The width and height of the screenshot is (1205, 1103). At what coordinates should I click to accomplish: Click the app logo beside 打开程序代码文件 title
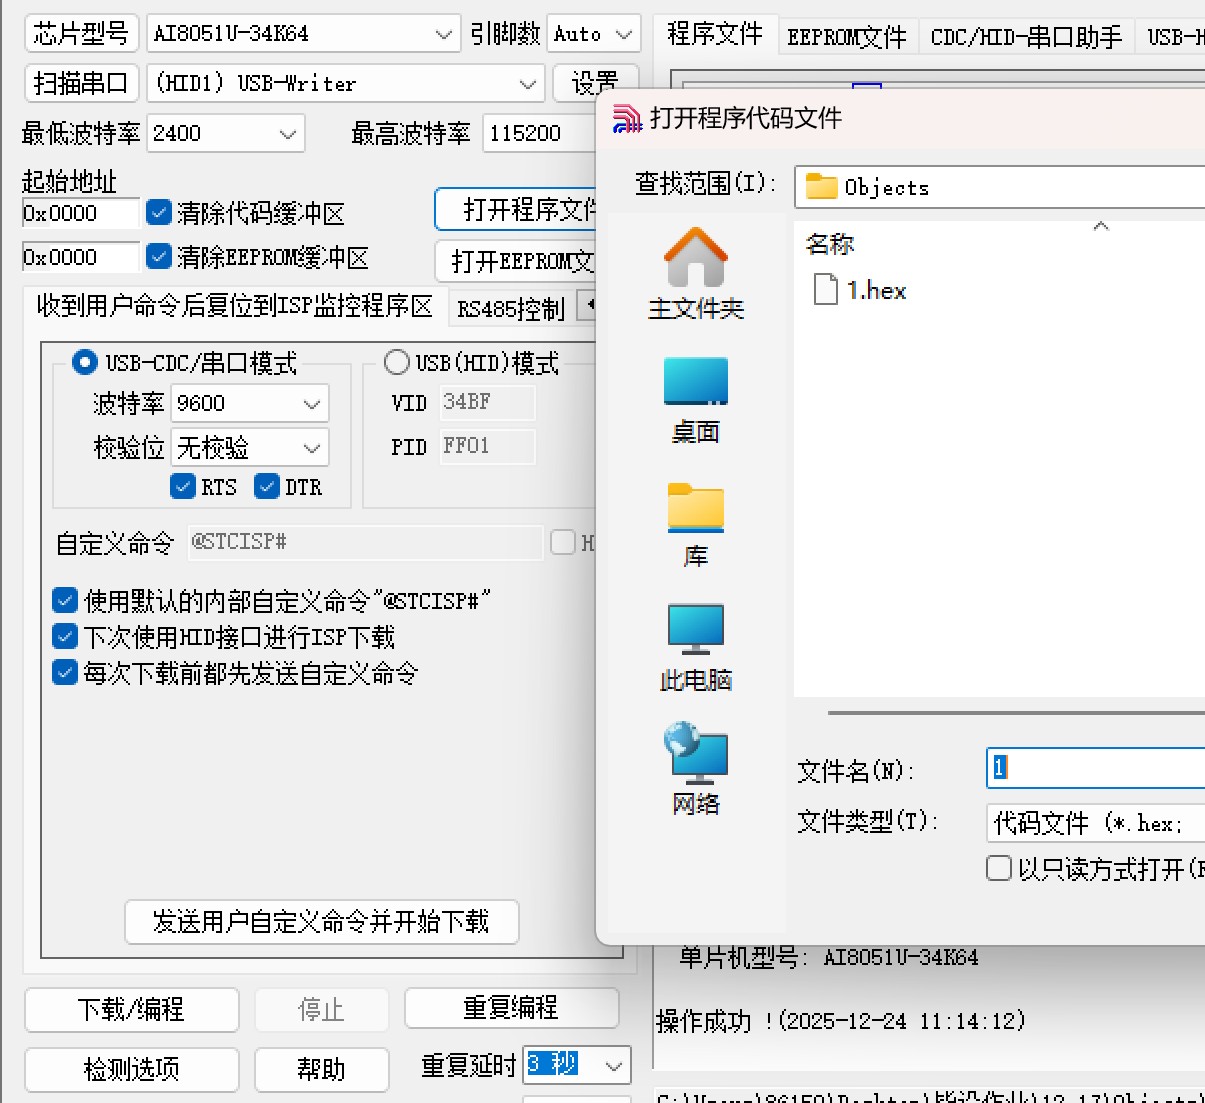click(x=628, y=118)
